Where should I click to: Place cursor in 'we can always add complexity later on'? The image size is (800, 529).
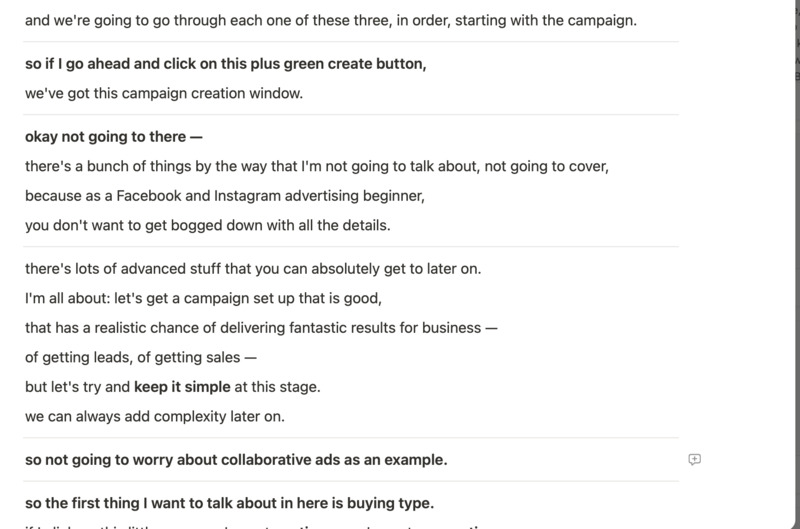click(155, 416)
